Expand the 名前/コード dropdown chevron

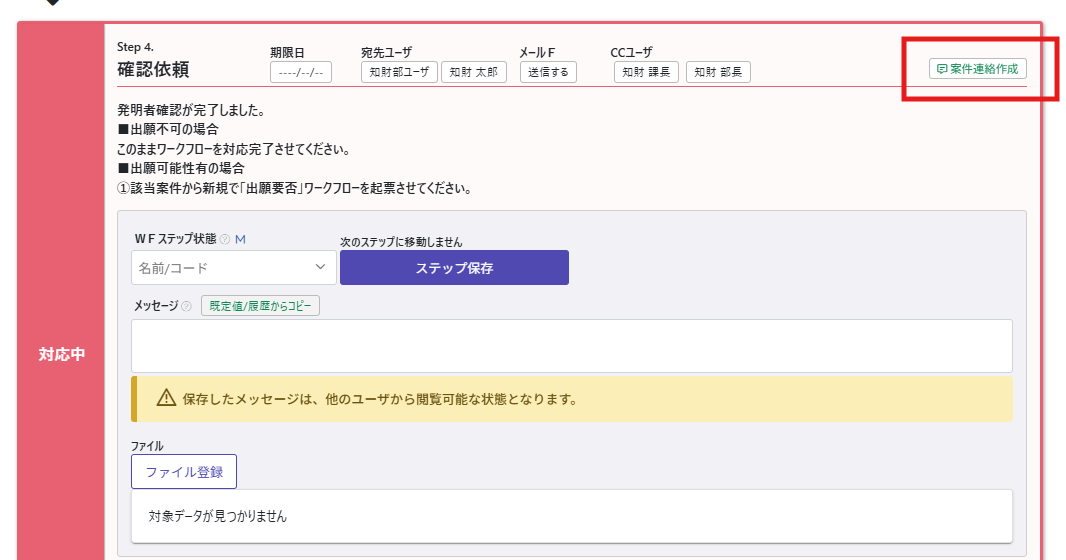pyautogui.click(x=321, y=267)
